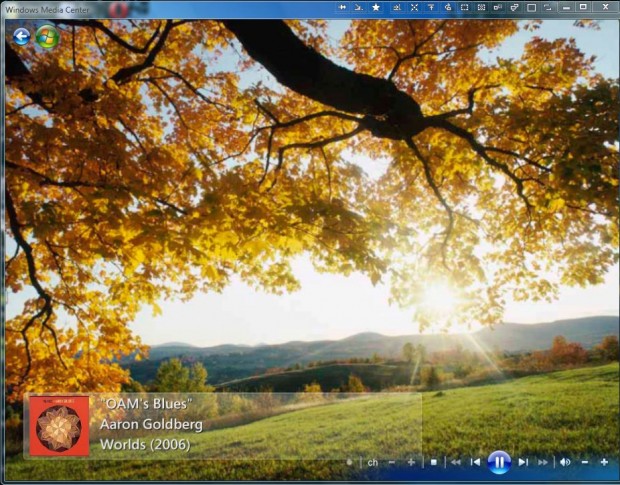Decrease volume with the minus button
This screenshot has width=620, height=485.
tap(585, 462)
